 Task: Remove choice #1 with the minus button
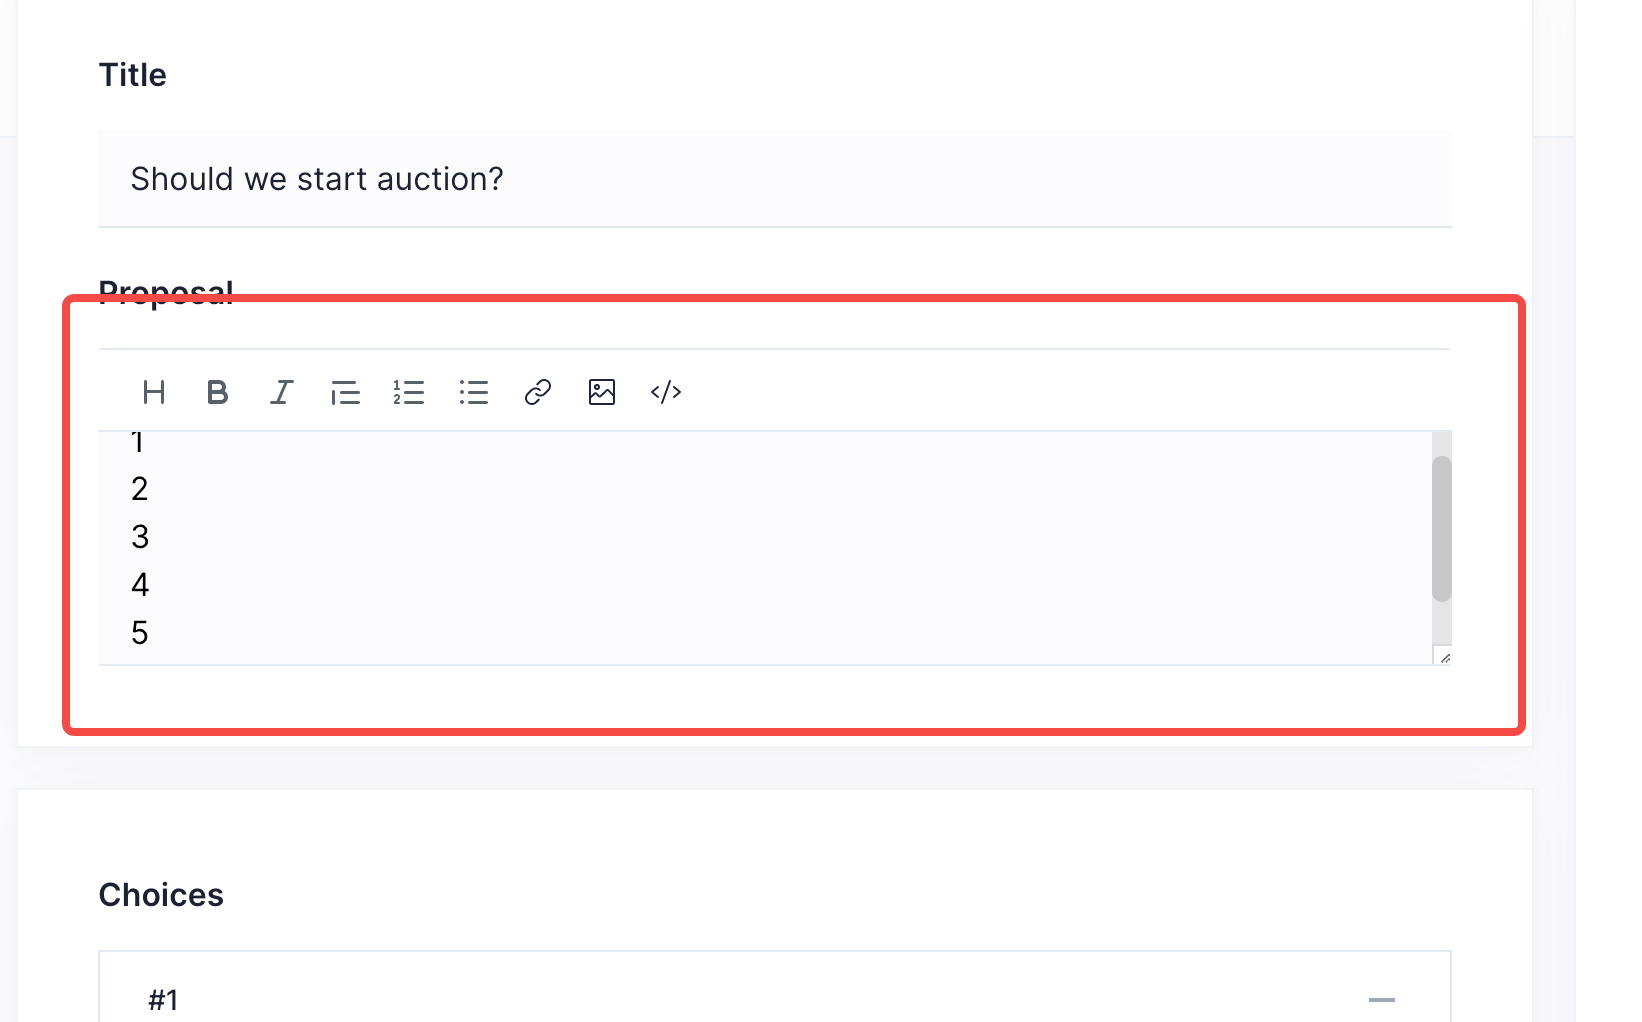pos(1383,998)
